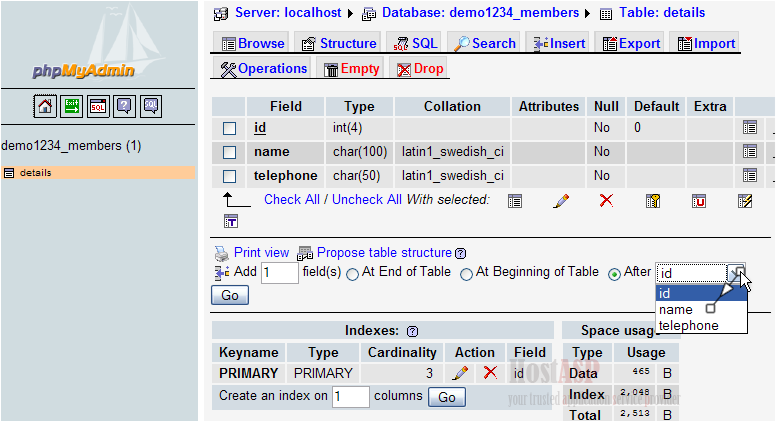
Task: Switch to the Browse tab
Action: pos(253,43)
